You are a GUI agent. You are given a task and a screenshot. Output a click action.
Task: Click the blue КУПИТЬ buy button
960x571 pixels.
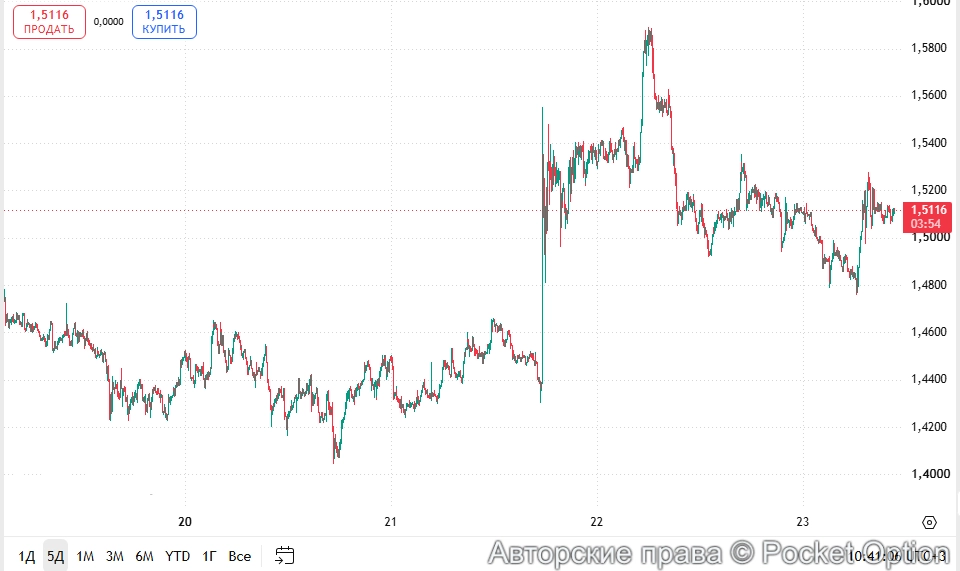(x=164, y=22)
